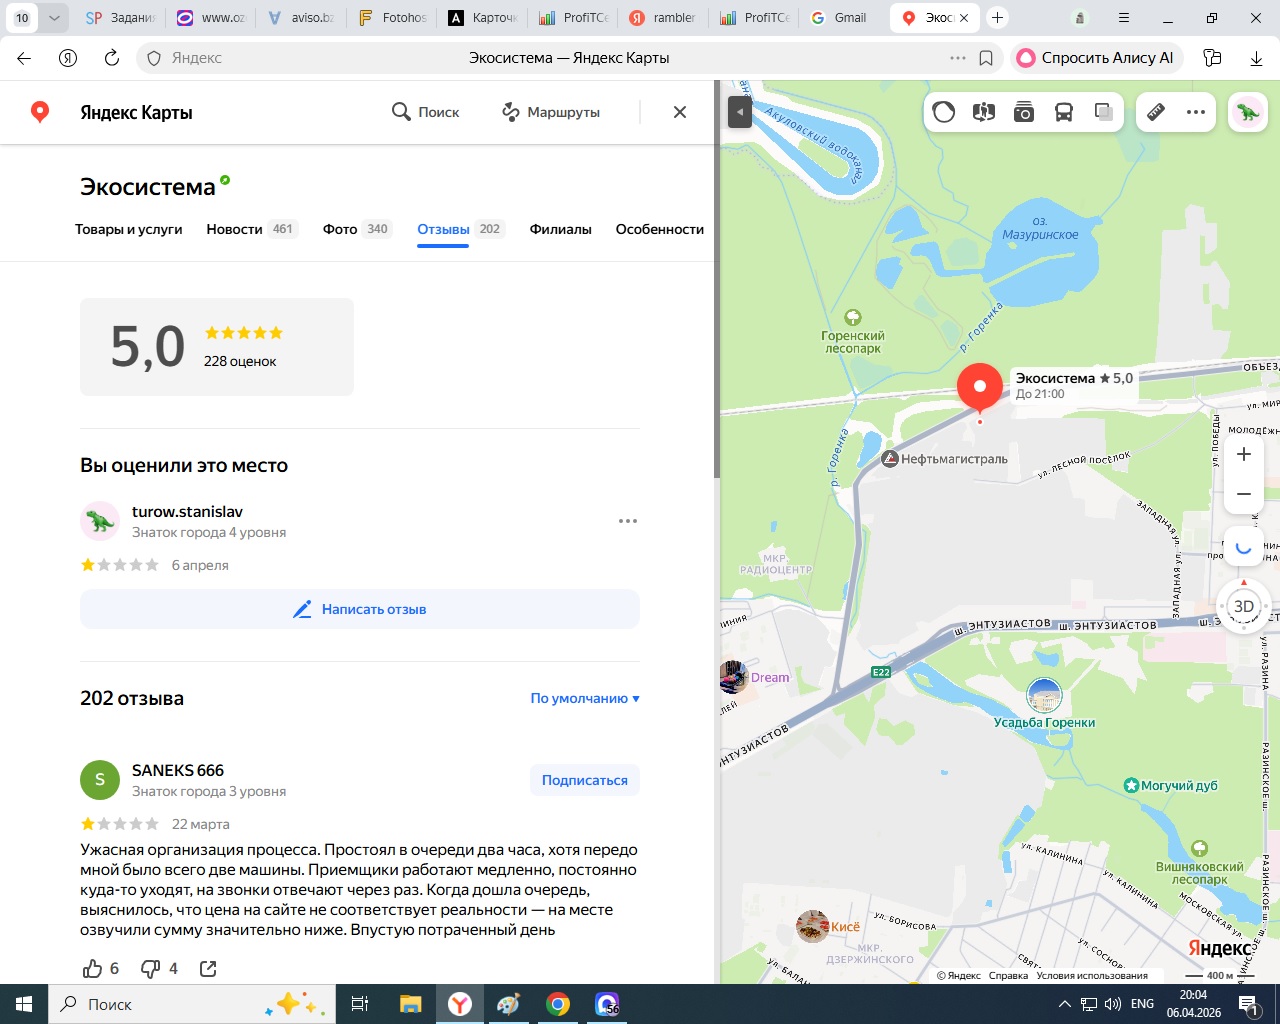Open more options for turow.stanislav review
This screenshot has width=1280, height=1024.
coord(628,521)
